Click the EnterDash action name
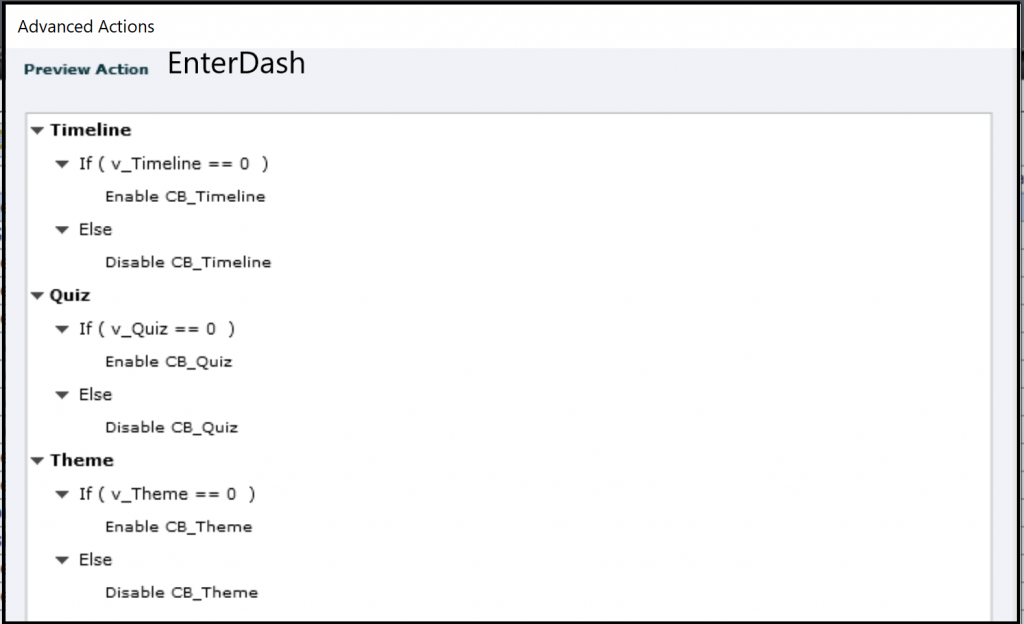 pyautogui.click(x=236, y=65)
